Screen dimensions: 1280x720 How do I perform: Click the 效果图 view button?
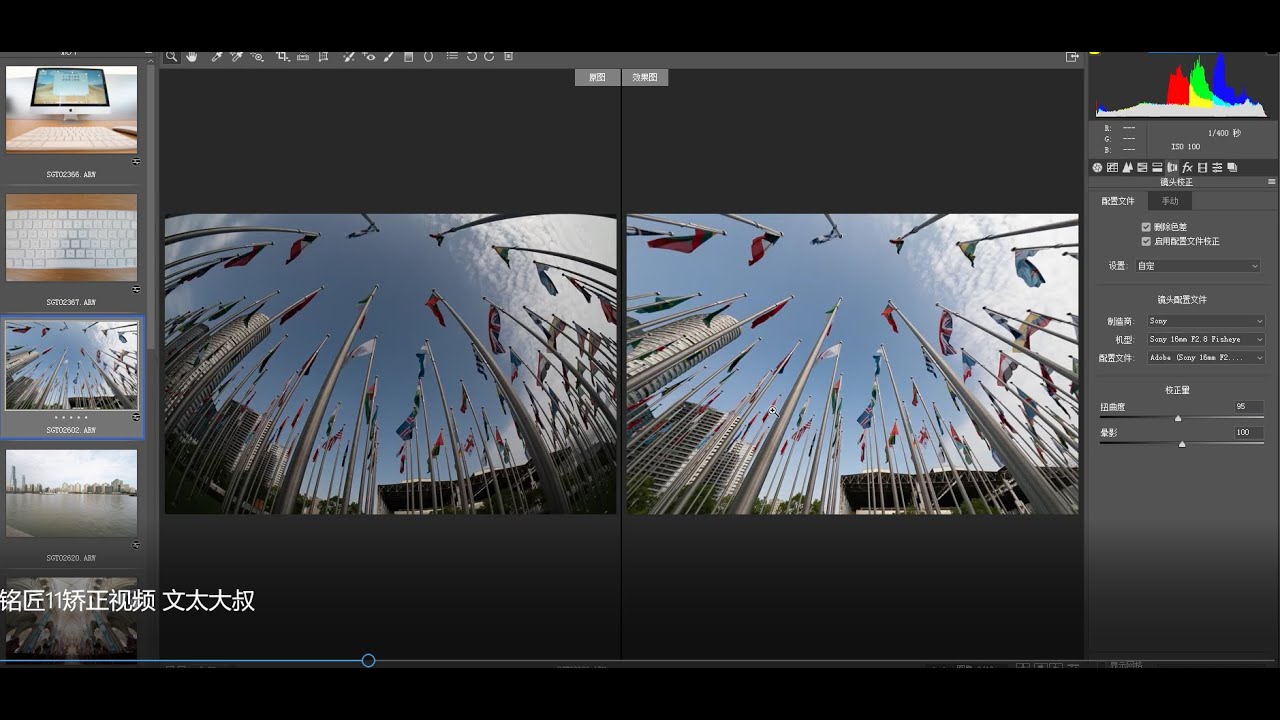coord(645,77)
